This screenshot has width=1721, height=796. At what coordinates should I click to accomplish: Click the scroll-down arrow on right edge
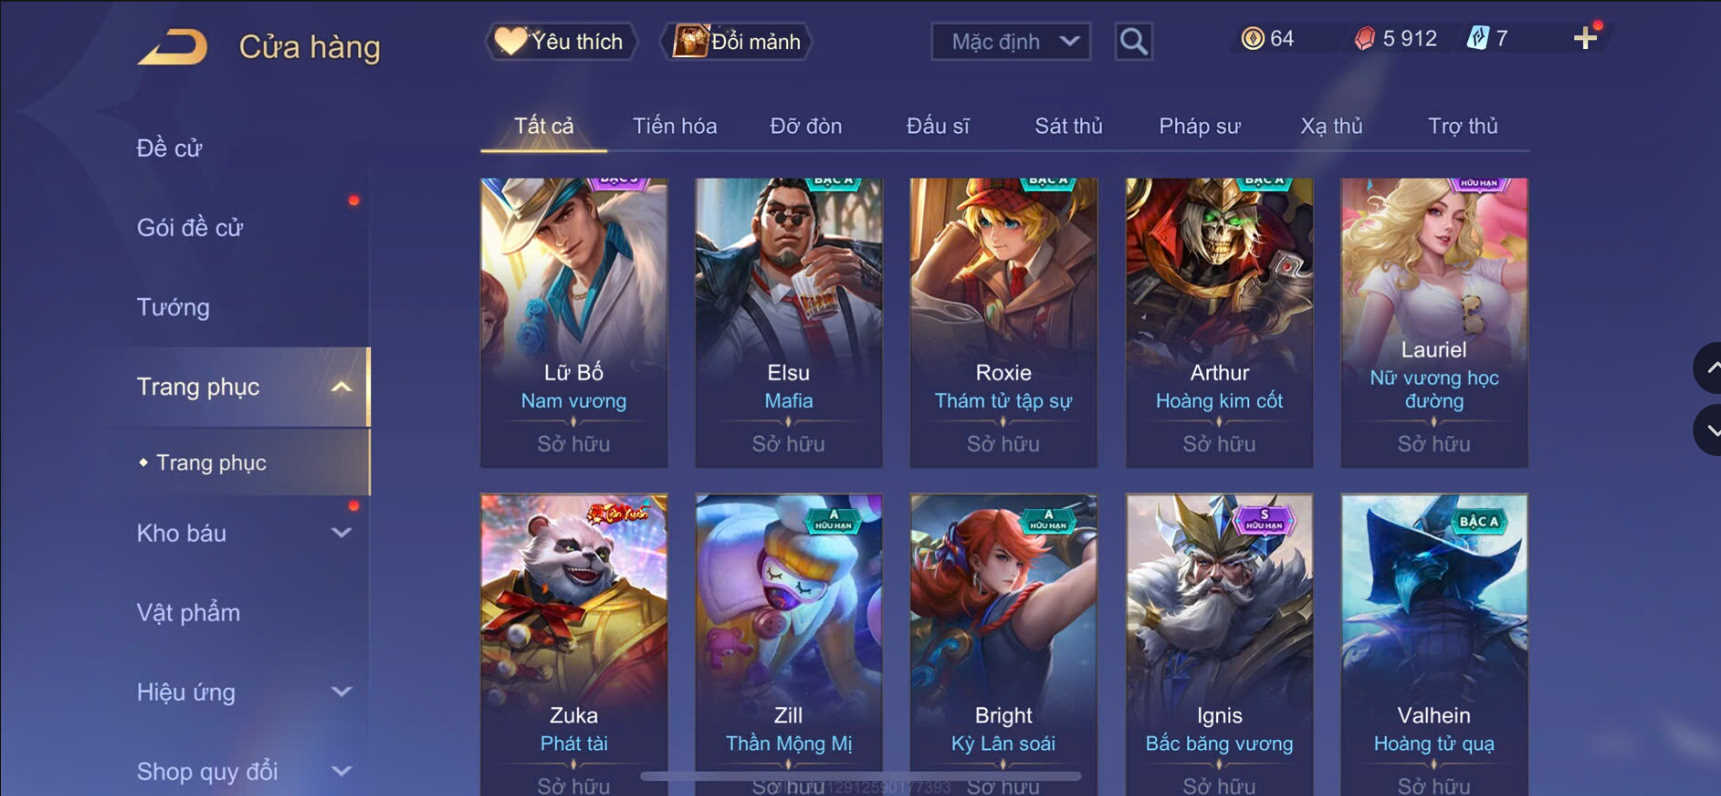pyautogui.click(x=1709, y=430)
